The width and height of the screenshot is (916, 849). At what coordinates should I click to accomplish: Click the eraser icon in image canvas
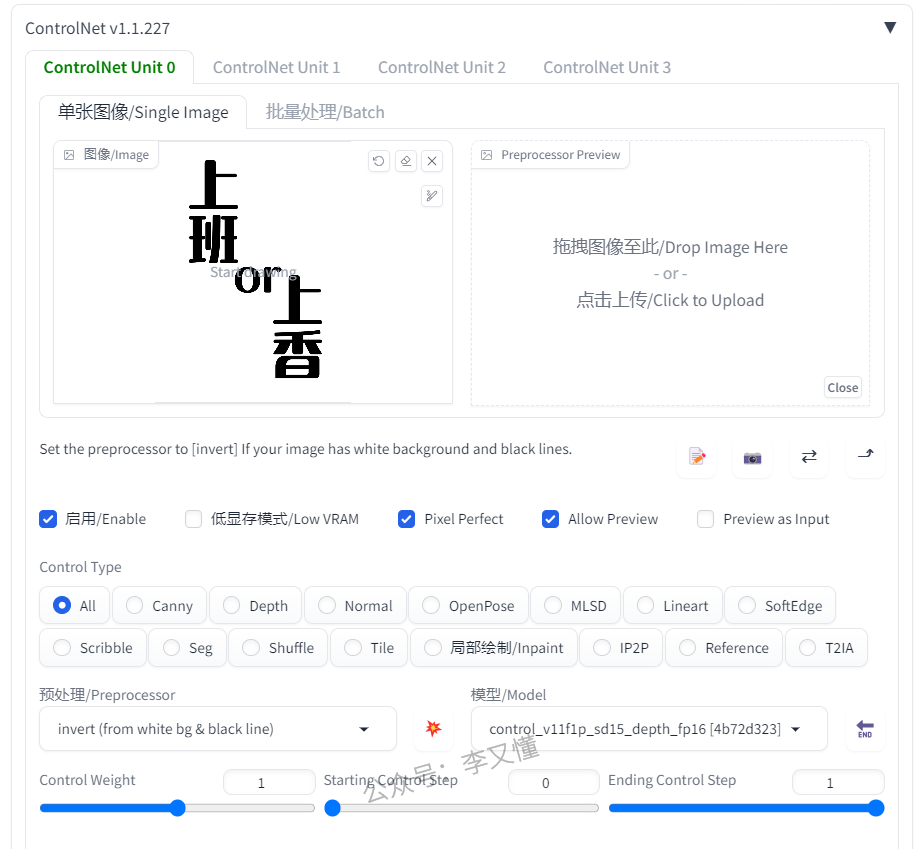point(405,161)
